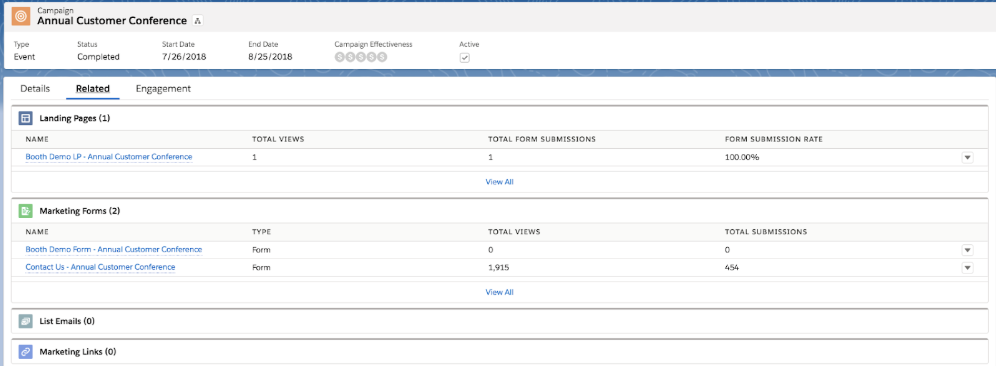Click the List Emails section icon

pyautogui.click(x=25, y=321)
